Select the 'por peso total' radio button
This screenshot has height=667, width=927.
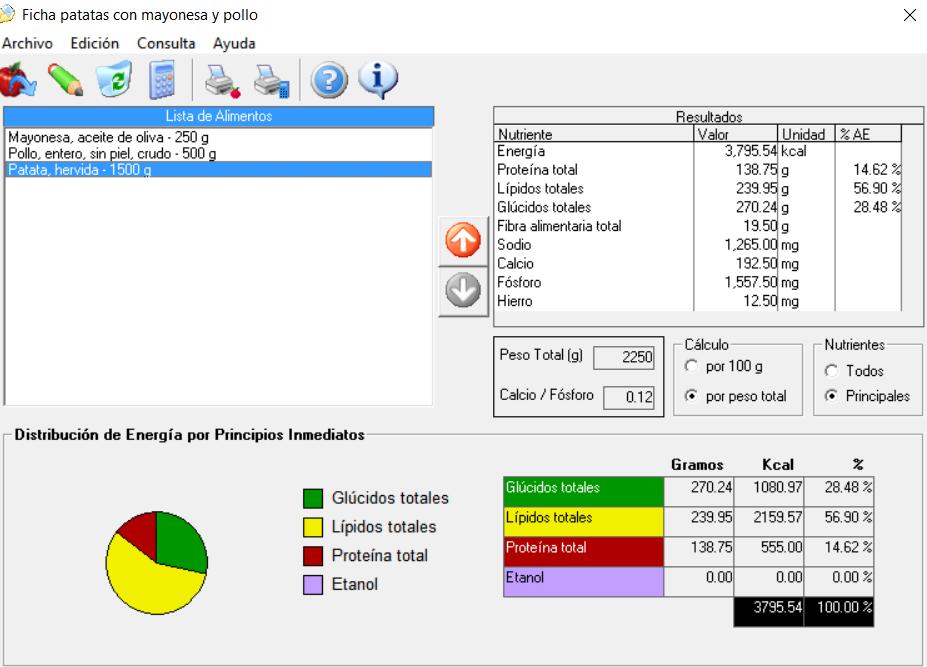tap(691, 396)
